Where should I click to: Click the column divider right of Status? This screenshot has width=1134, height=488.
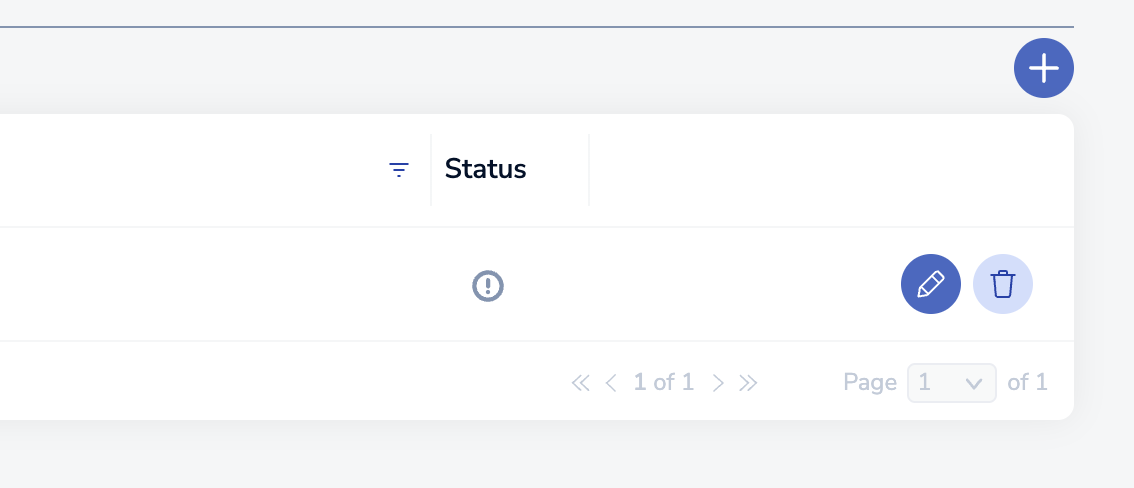589,170
